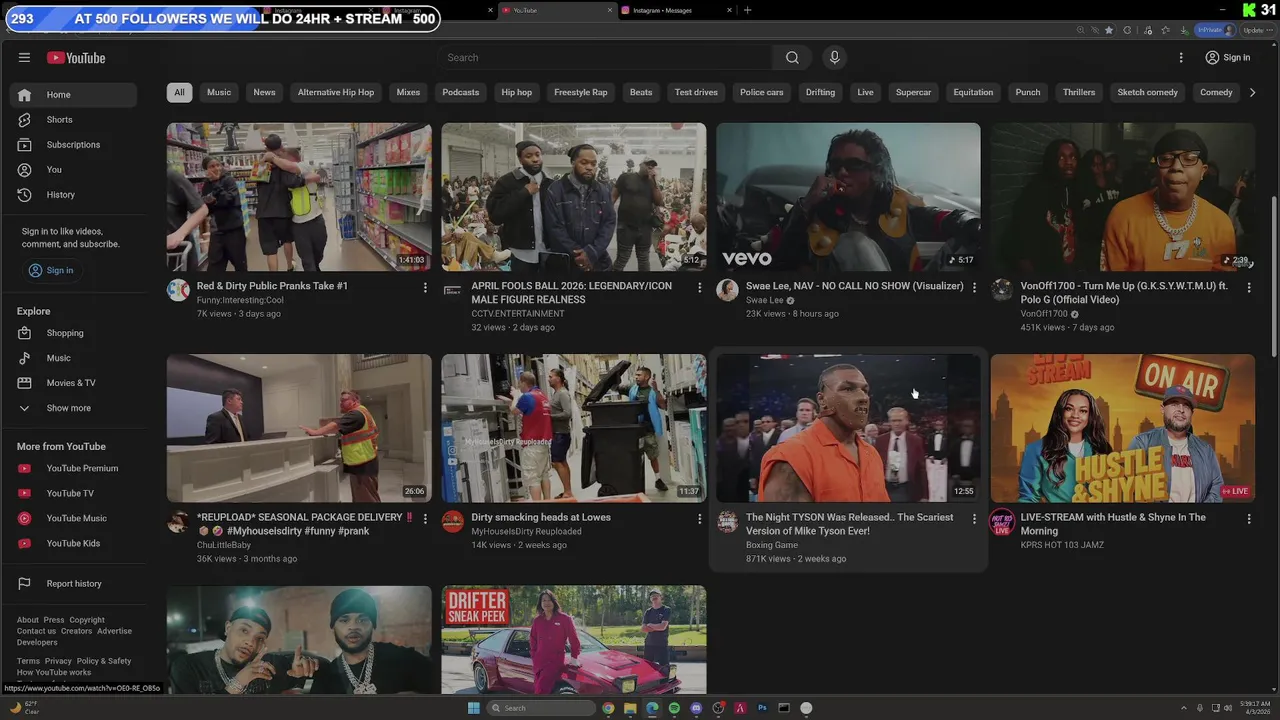The width and height of the screenshot is (1280, 720).
Task: Open YouTube Premium link
Action: pos(74,468)
